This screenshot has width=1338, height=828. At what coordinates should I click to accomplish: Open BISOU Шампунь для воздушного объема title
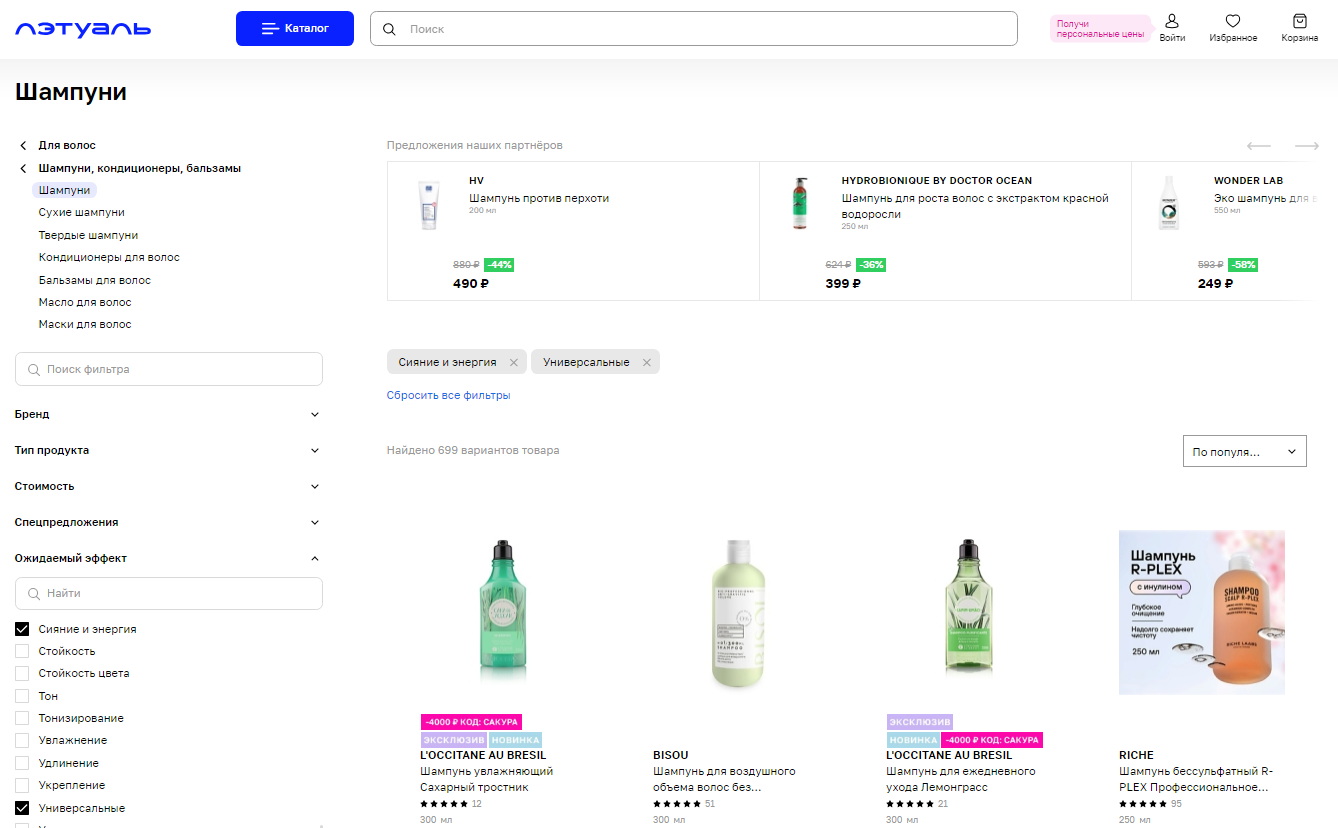pyautogui.click(x=724, y=779)
